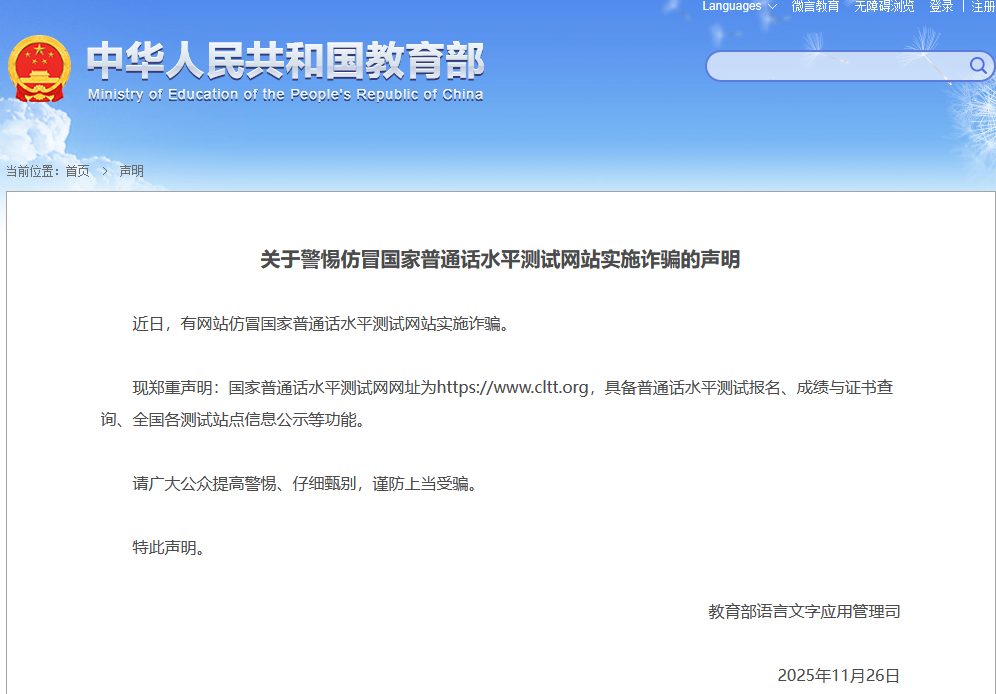Click the national emblem logo

(39, 68)
